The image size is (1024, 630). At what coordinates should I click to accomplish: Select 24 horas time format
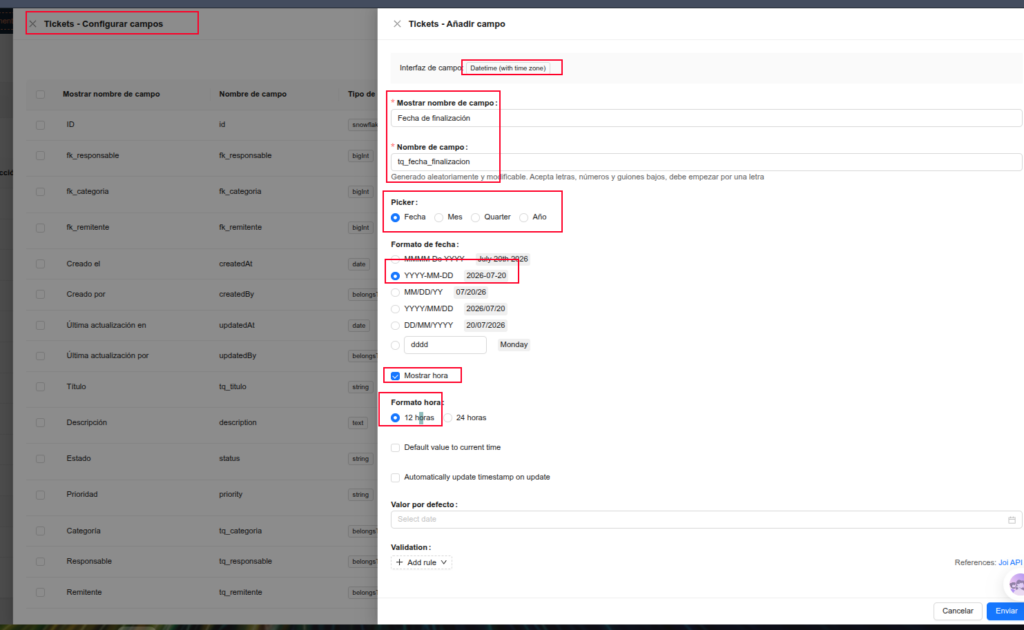click(448, 418)
